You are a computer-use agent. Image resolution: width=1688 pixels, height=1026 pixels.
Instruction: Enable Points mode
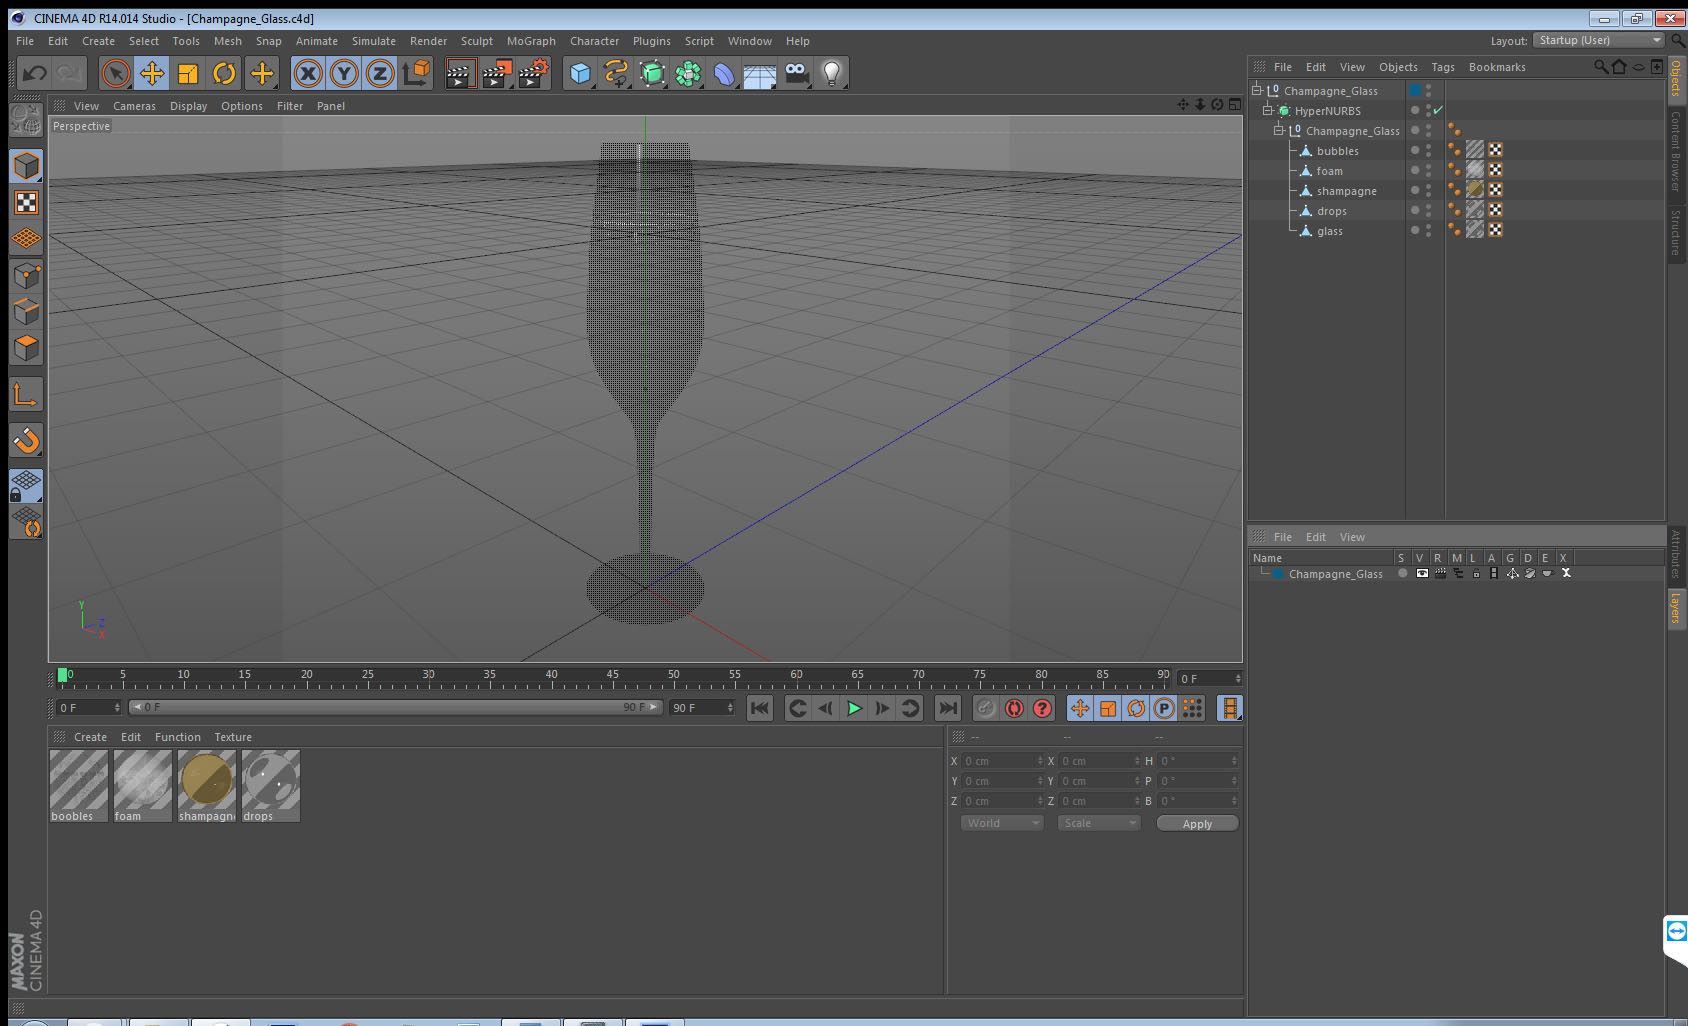(26, 275)
